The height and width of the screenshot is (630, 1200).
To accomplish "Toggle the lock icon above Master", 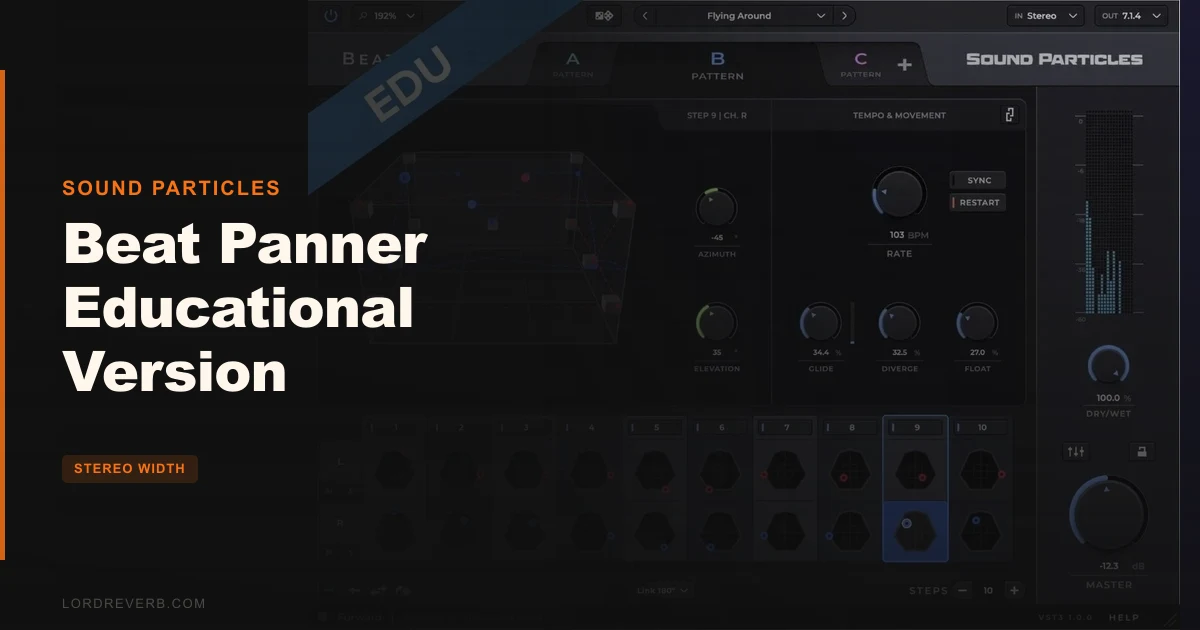I will pos(1140,452).
